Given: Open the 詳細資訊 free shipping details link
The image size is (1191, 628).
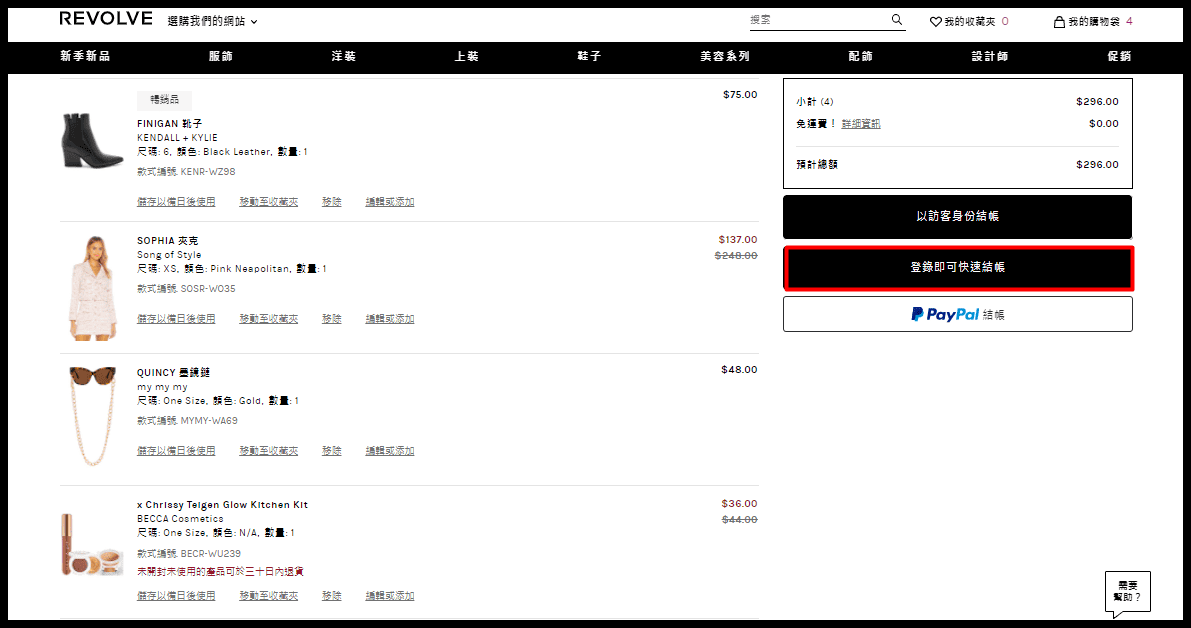Looking at the screenshot, I should (861, 124).
